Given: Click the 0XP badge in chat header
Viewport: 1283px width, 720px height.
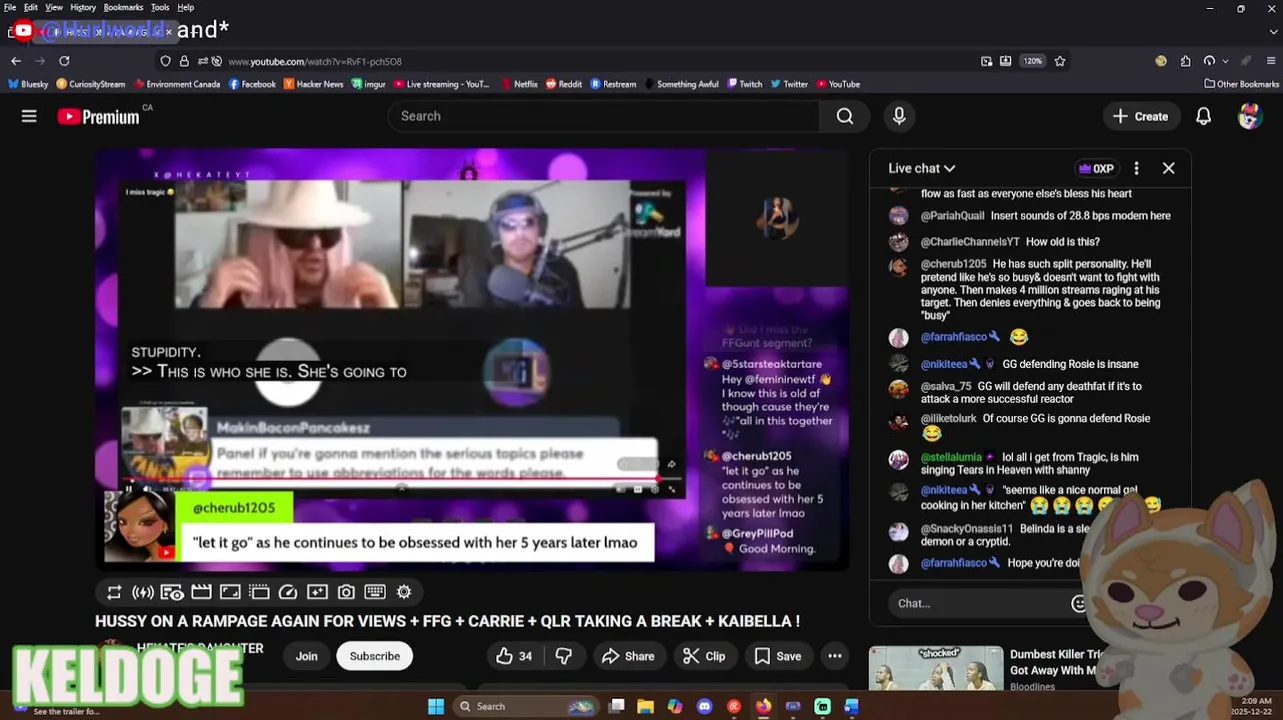Looking at the screenshot, I should point(1095,168).
